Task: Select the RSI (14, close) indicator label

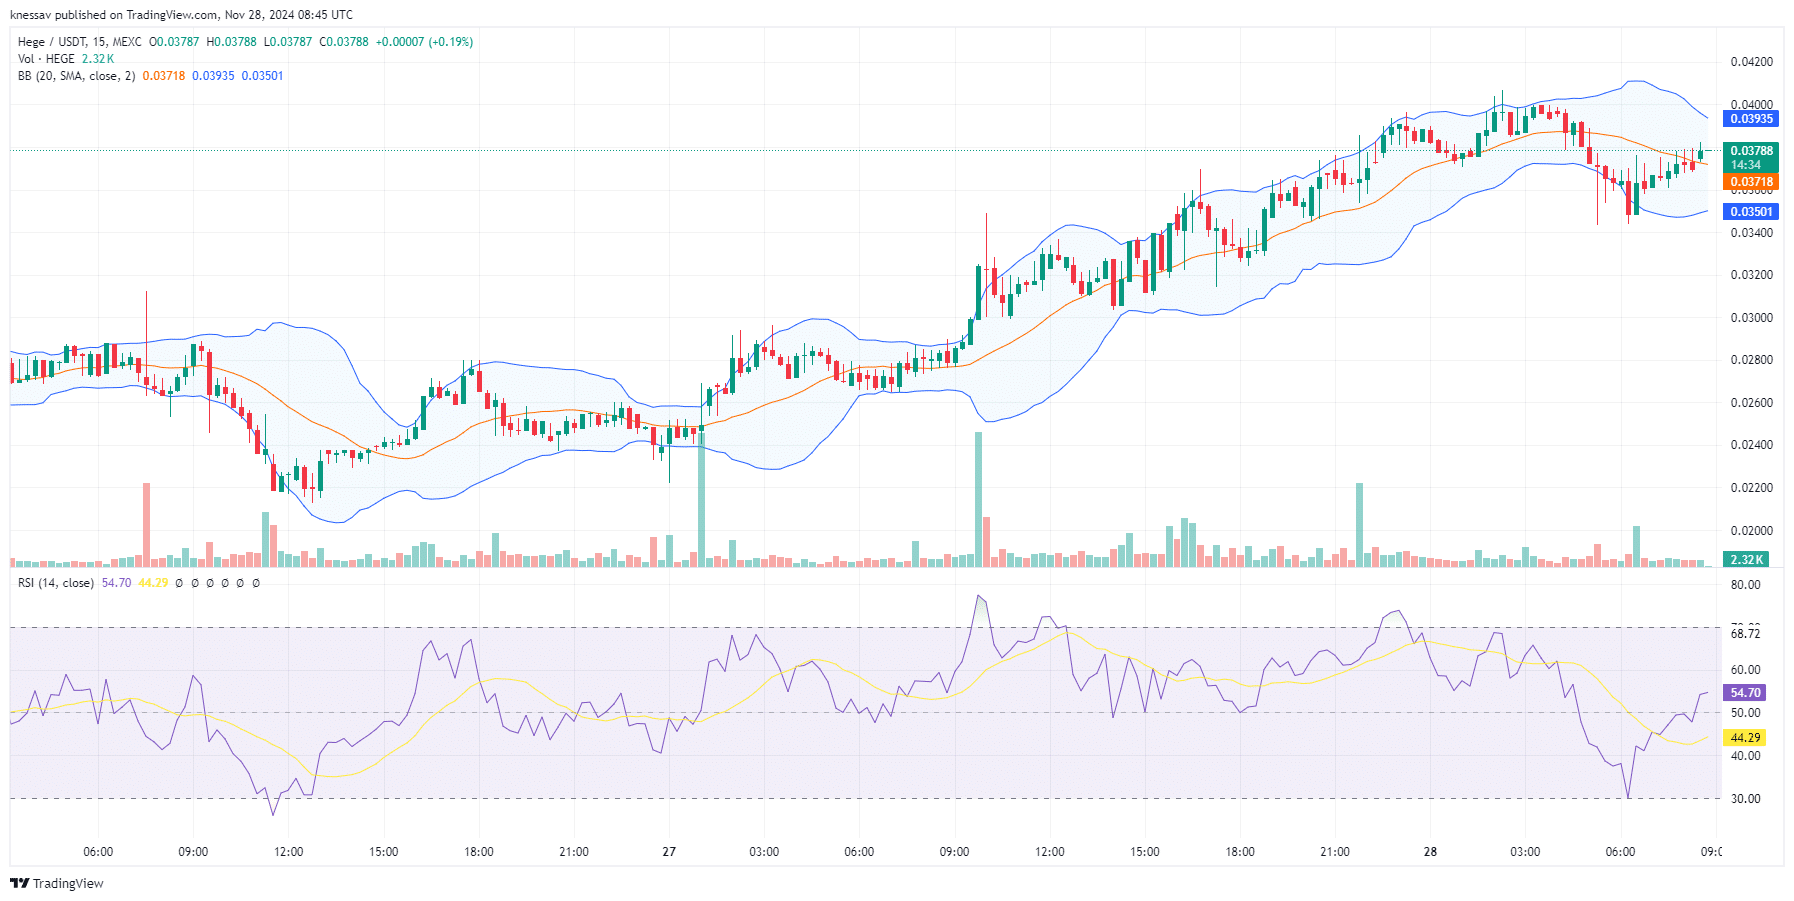Action: (x=56, y=583)
